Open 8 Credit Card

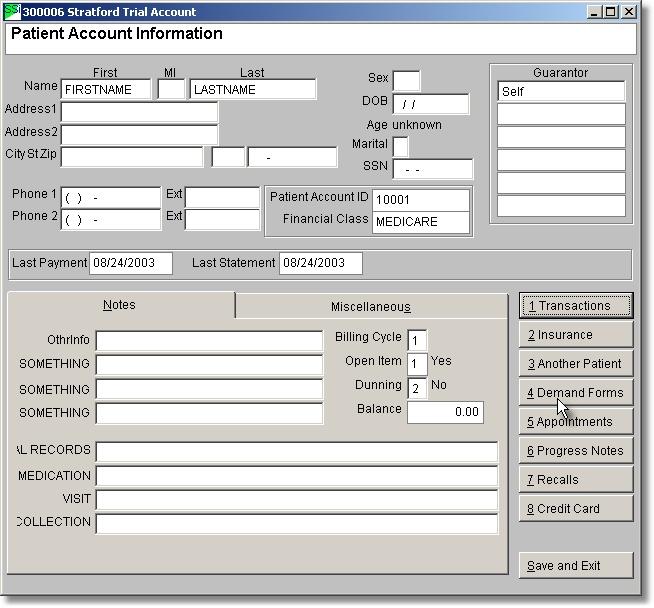[576, 509]
